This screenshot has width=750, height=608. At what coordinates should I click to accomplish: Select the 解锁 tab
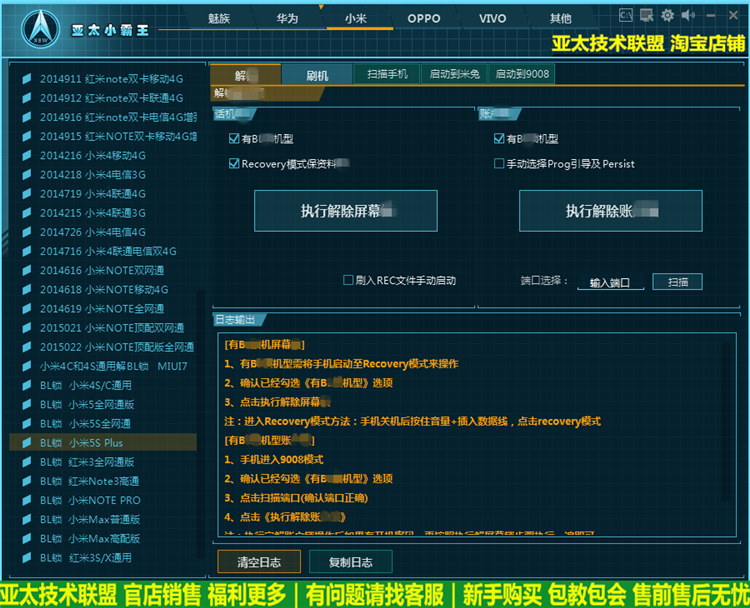pyautogui.click(x=245, y=75)
